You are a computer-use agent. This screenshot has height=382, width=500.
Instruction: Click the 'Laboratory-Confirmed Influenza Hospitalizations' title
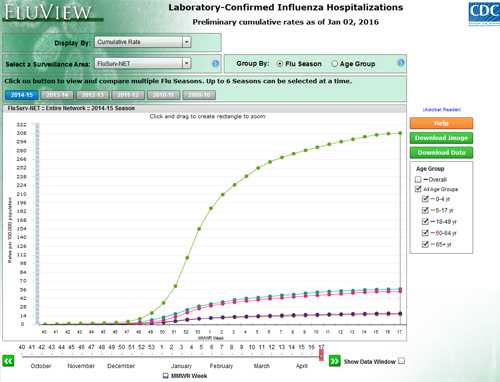click(286, 7)
